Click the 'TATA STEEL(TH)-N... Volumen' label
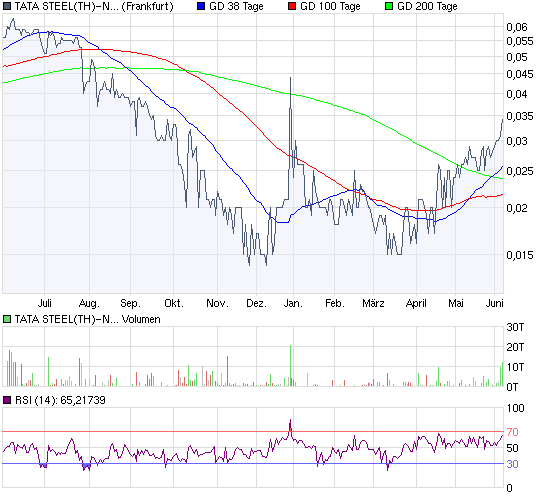Viewport: 545px width, 496px height. (x=88, y=319)
